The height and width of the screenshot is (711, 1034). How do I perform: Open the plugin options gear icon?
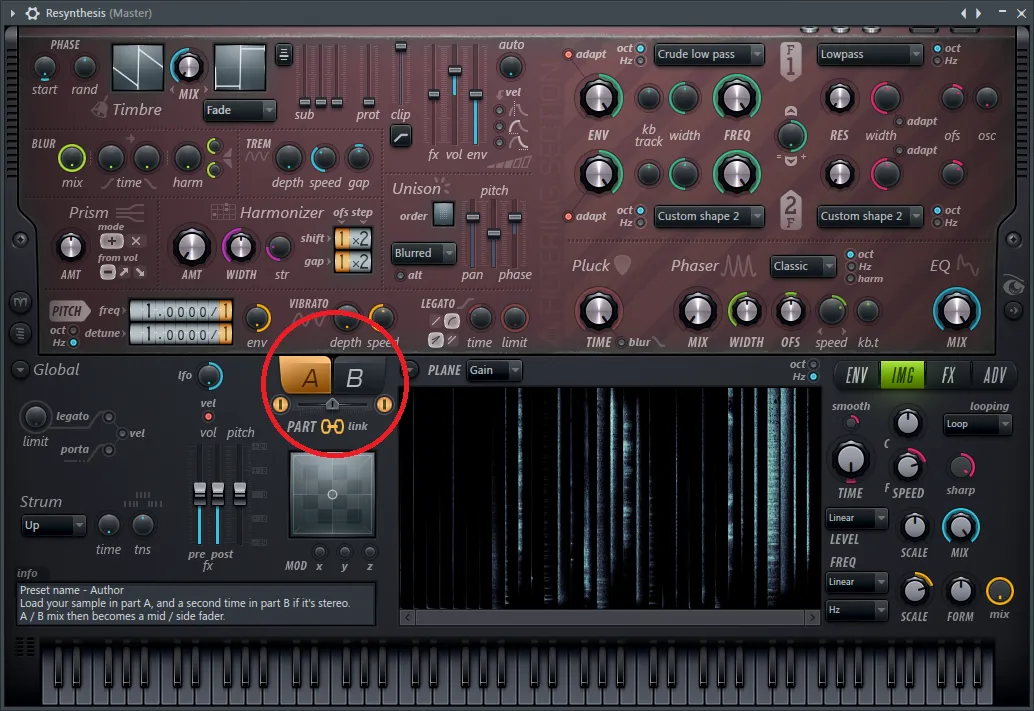click(x=32, y=13)
